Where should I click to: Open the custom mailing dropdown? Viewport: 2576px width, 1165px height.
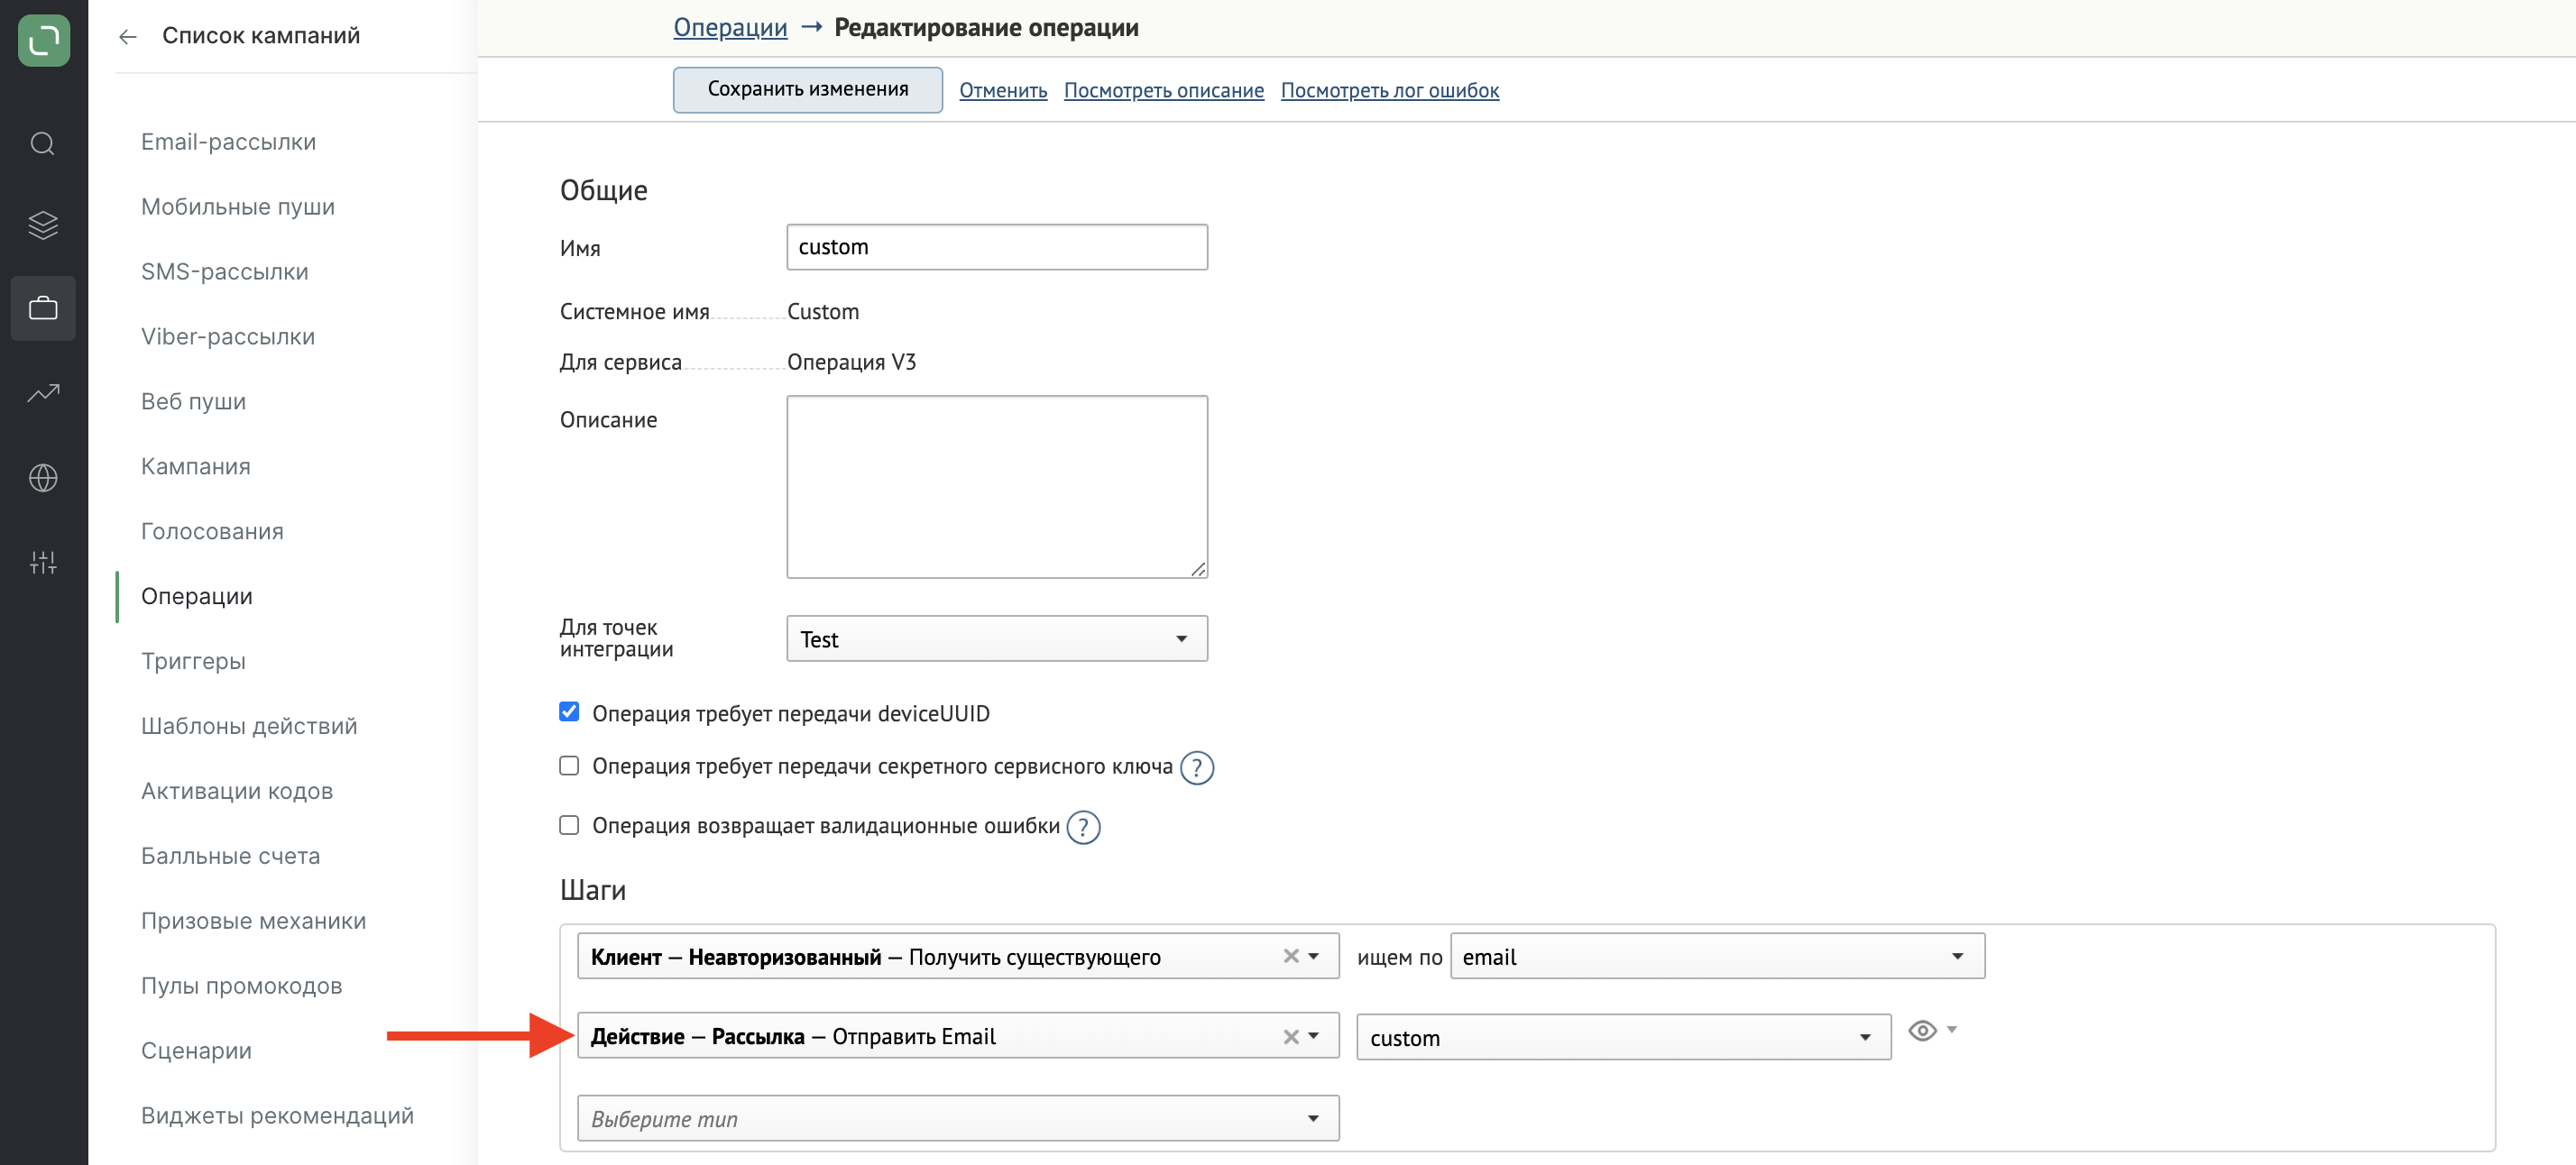1623,1038
